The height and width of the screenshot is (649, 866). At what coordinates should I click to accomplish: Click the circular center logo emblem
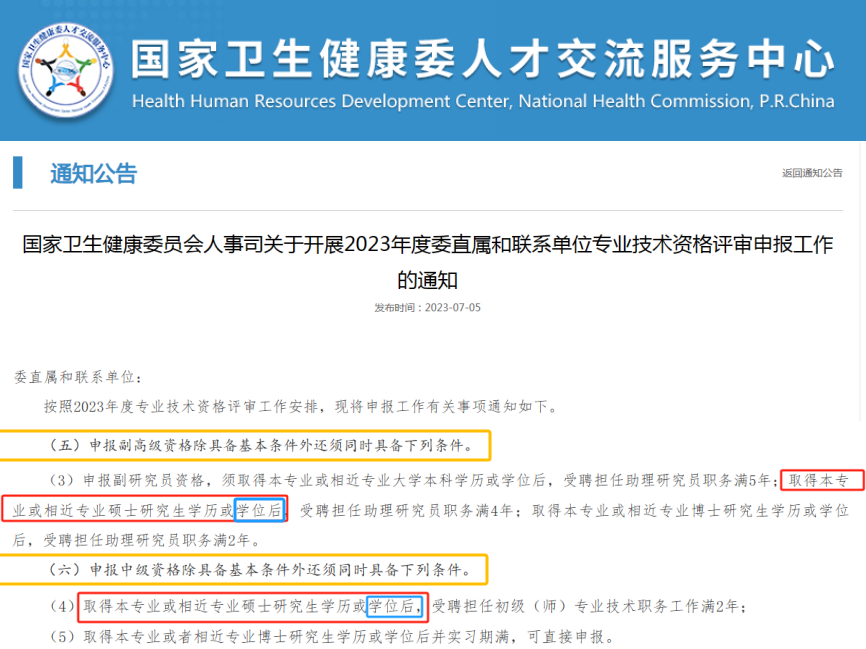coord(65,70)
